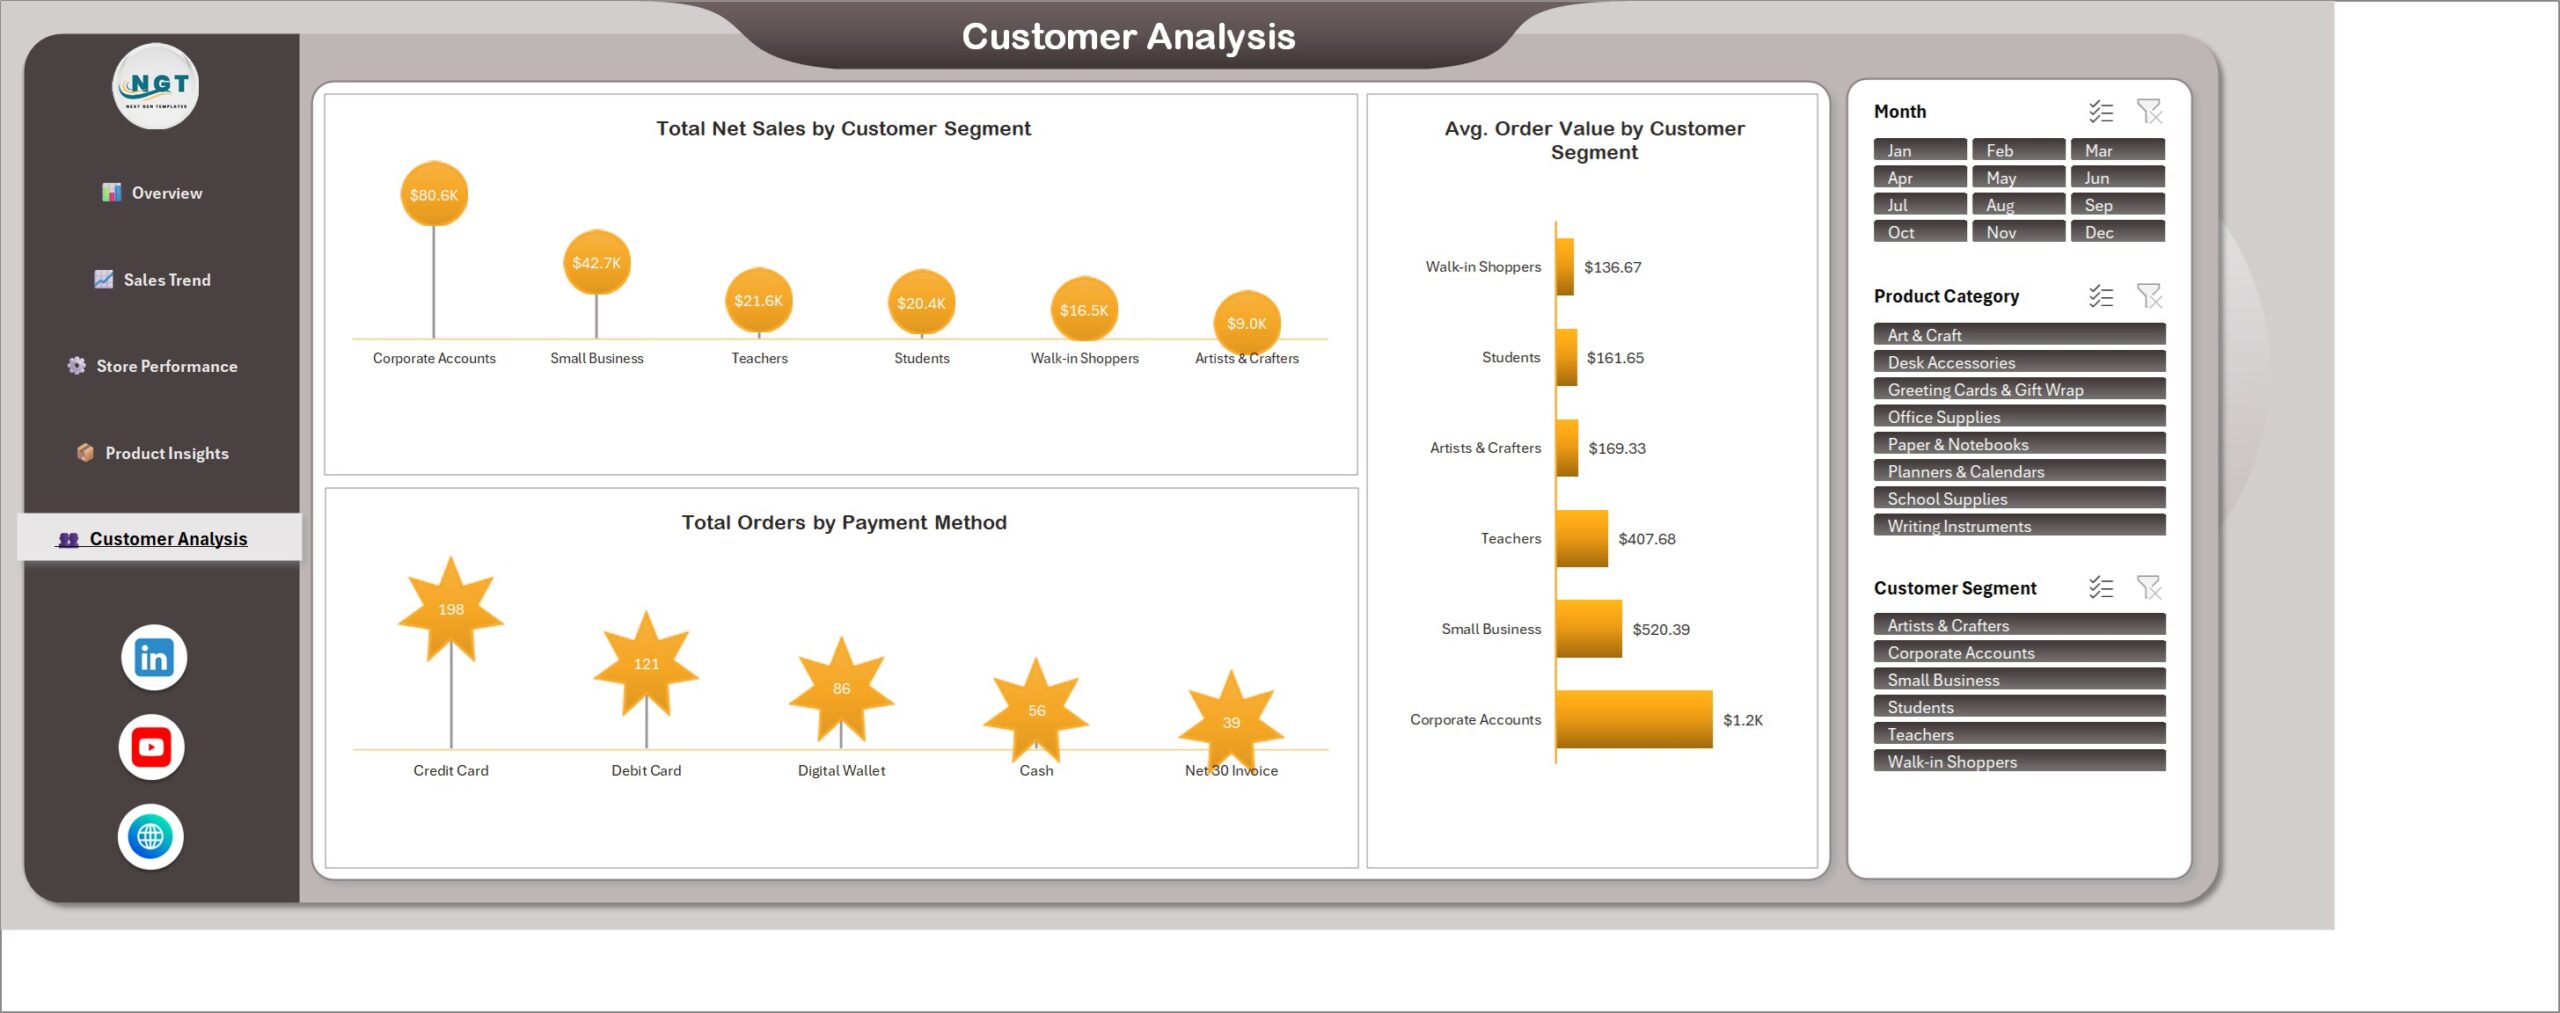Toggle multi-select on Customer Segment slicer

point(2101,587)
